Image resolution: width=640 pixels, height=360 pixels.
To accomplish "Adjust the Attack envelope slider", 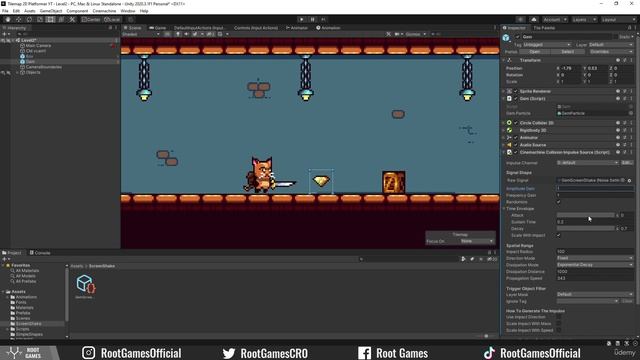I will (x=585, y=215).
